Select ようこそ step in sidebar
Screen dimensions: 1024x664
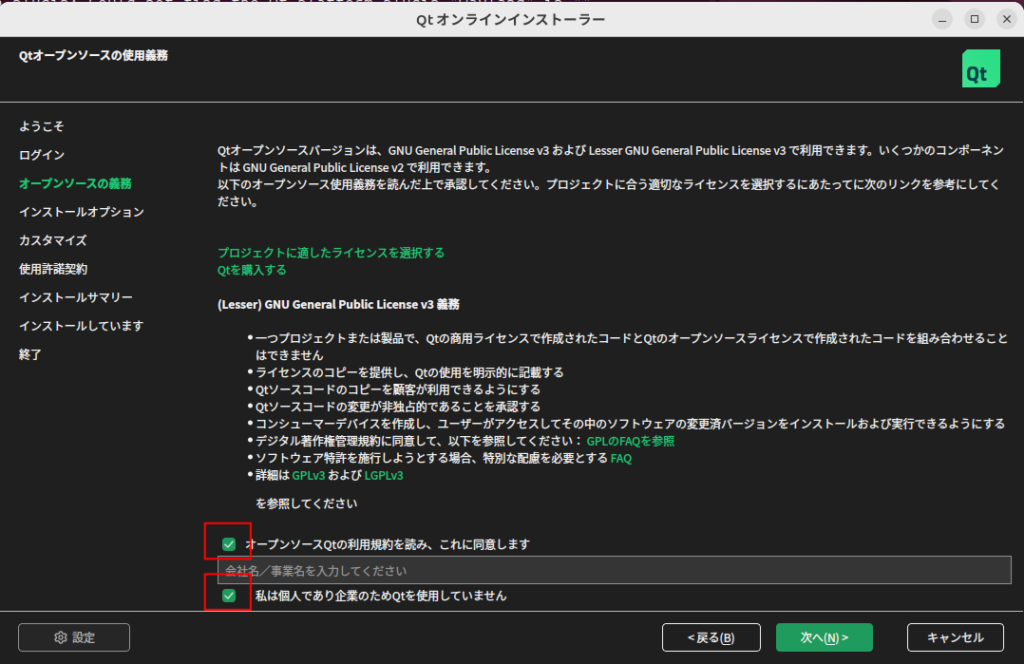click(42, 126)
